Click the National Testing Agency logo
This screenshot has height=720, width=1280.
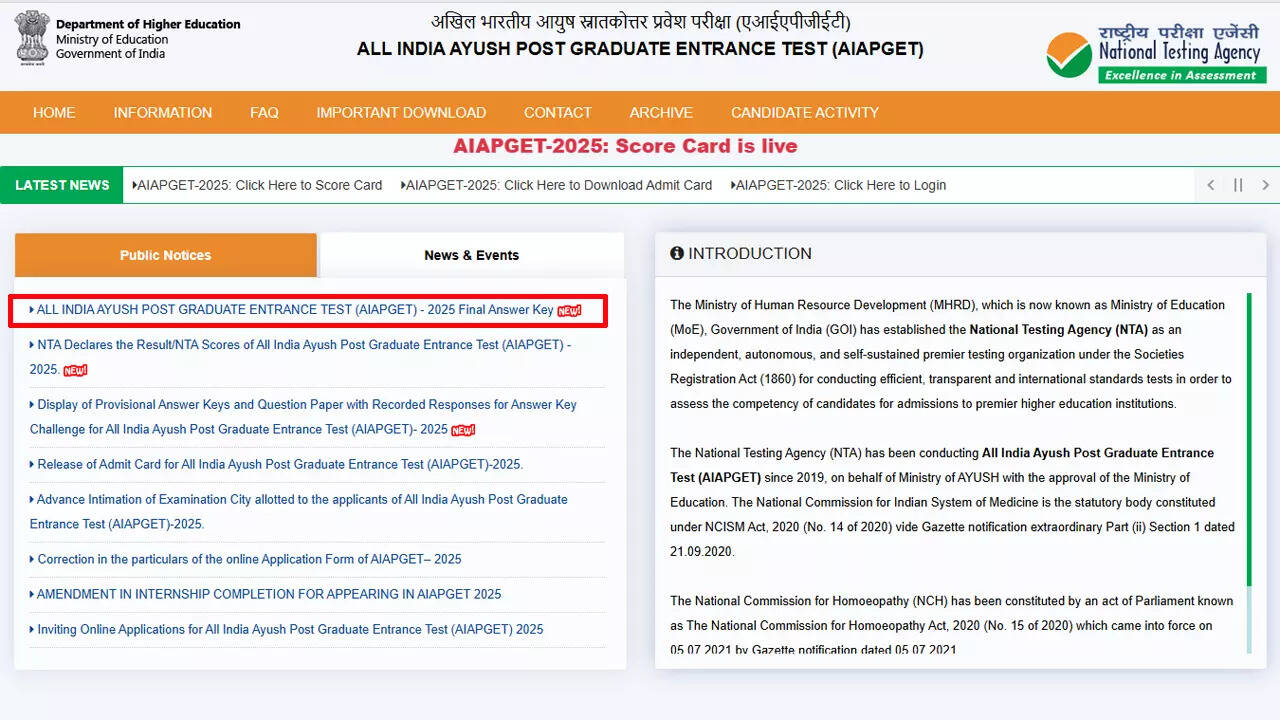point(1156,54)
